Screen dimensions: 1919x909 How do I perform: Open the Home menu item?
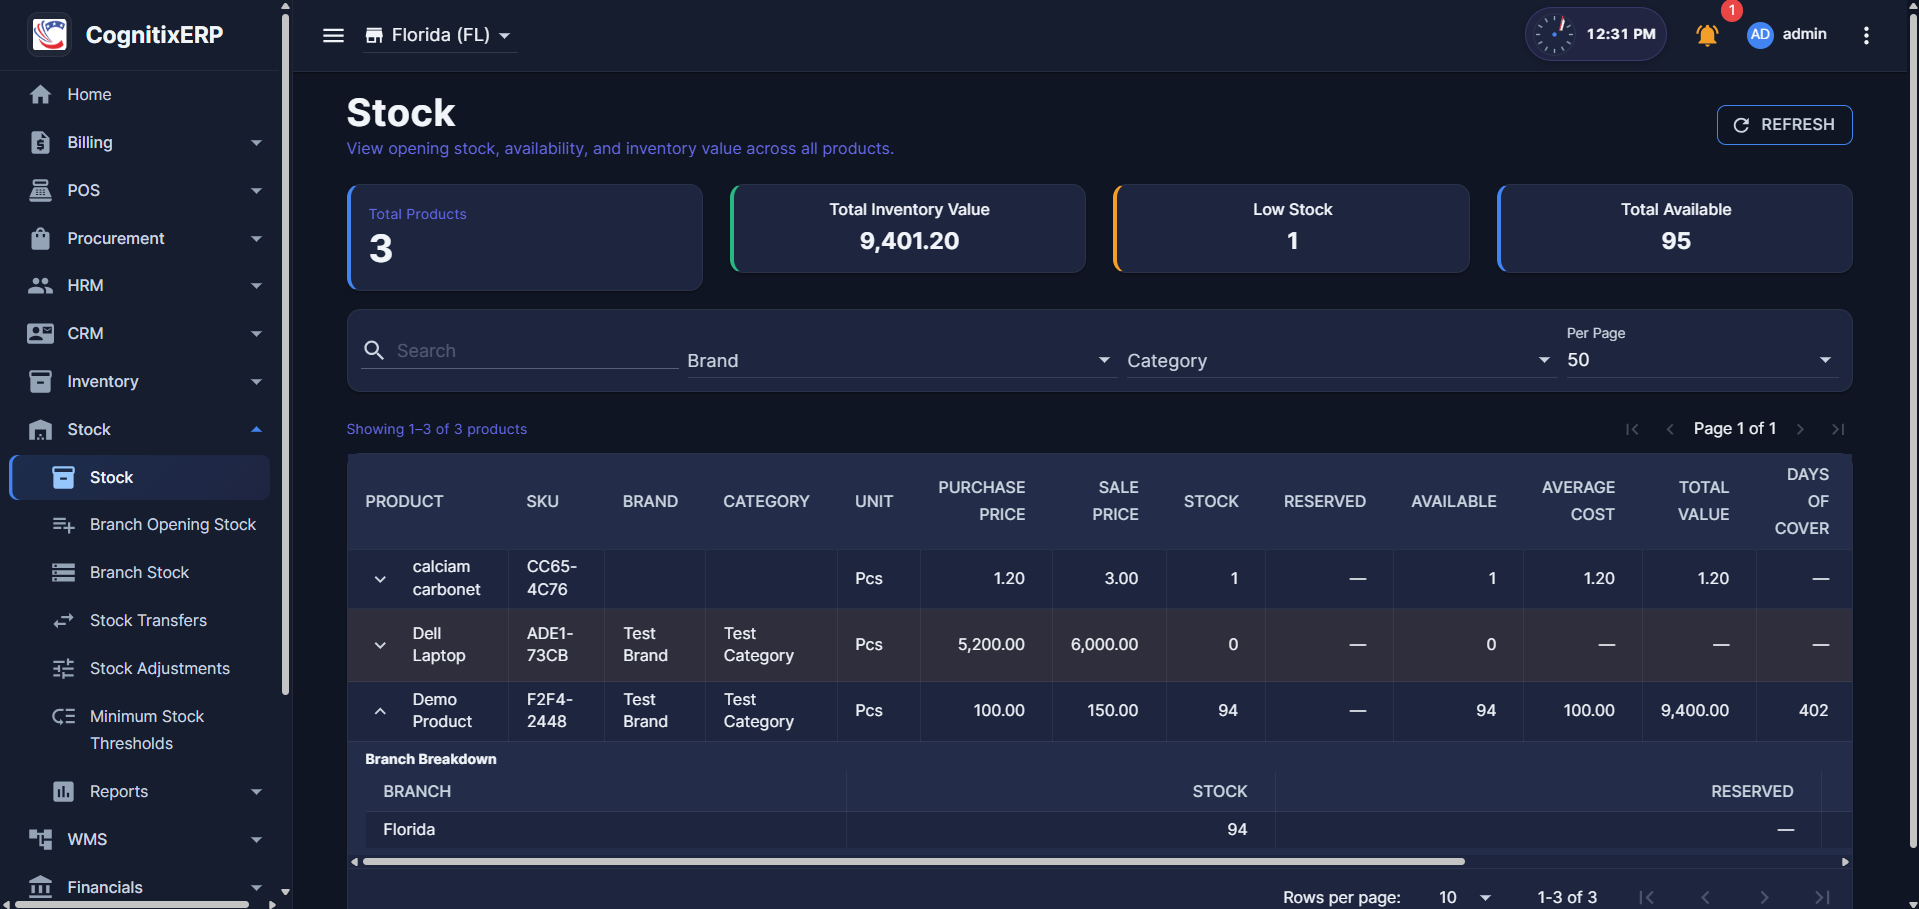coord(140,94)
